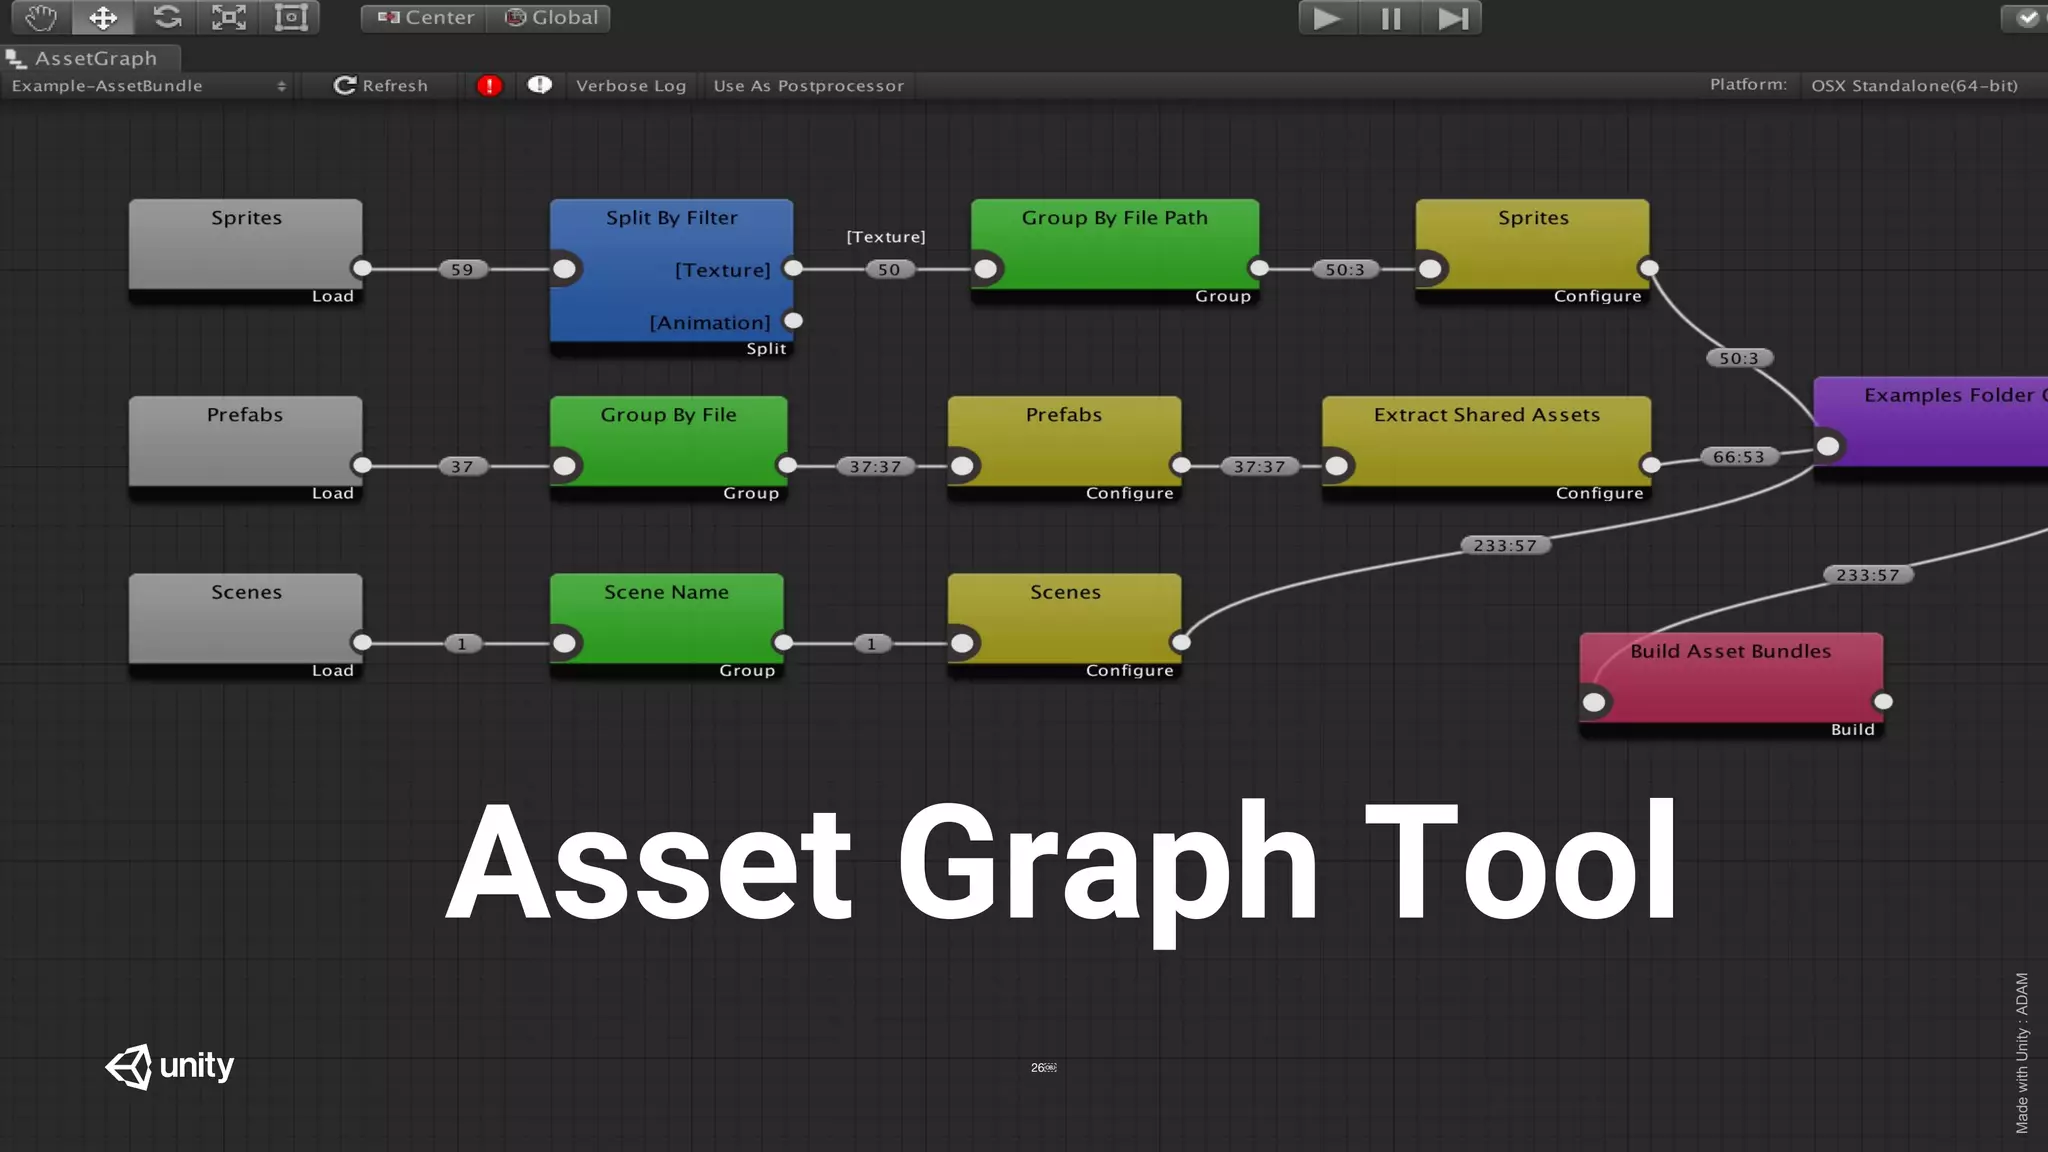Select the Scenes Configure node
Image resolution: width=2048 pixels, height=1152 pixels.
coord(1064,626)
